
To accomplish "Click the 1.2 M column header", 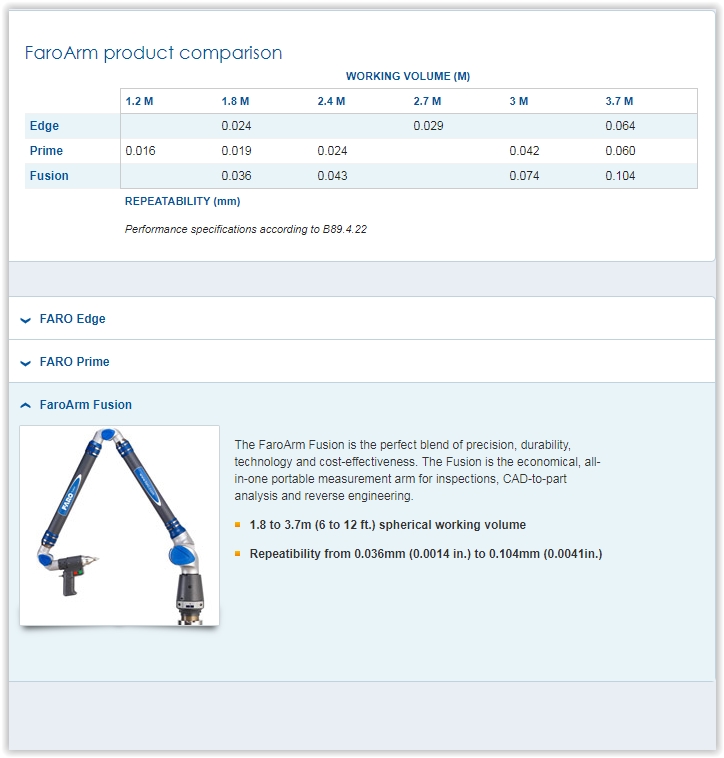I will point(139,101).
